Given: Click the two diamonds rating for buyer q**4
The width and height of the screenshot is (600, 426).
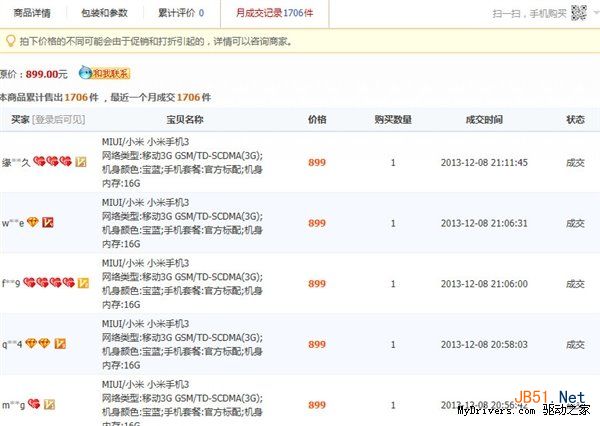Looking at the screenshot, I should [38, 344].
